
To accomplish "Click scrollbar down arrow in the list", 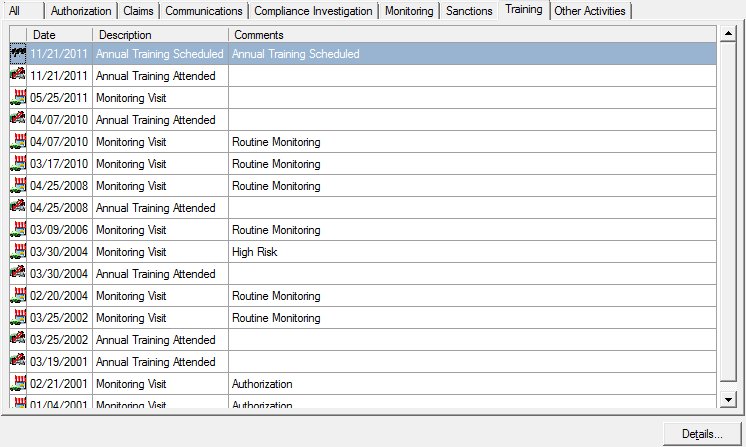I will tap(727, 400).
